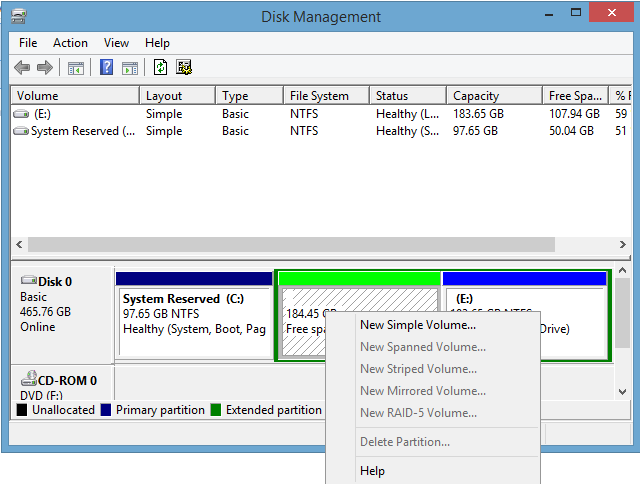Click the Forward arrow toolbar icon
Screen dimensions: 640x484
pos(44,67)
